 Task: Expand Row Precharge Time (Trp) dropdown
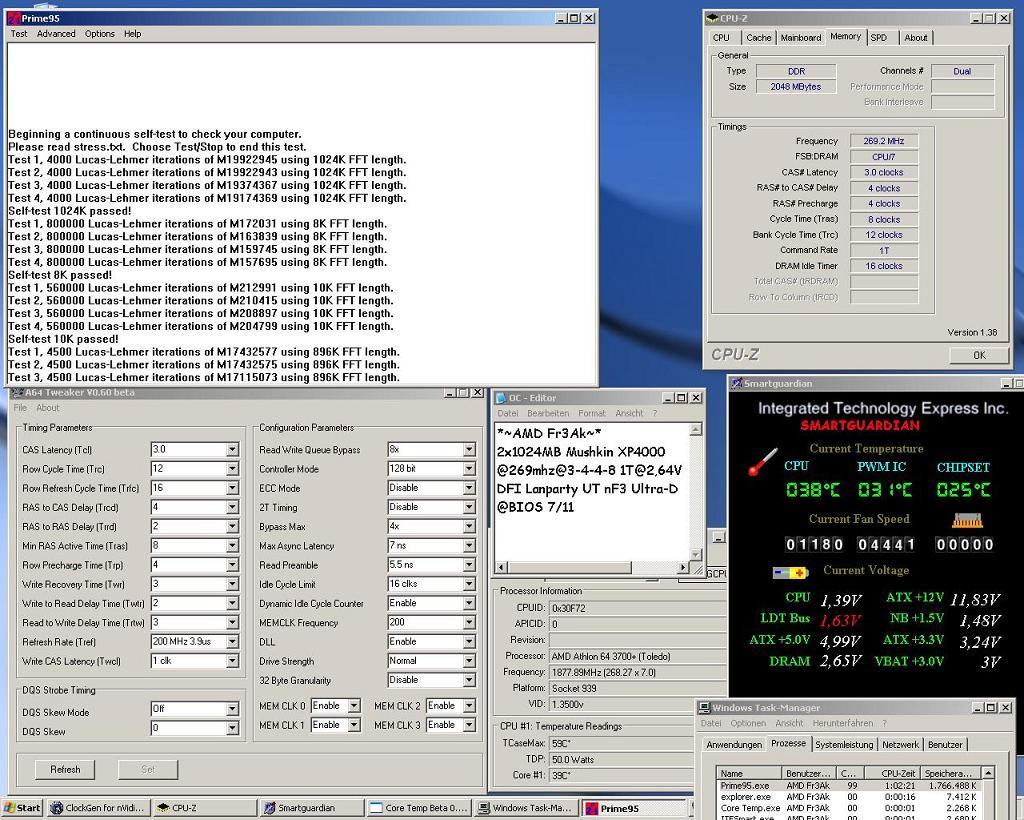232,565
